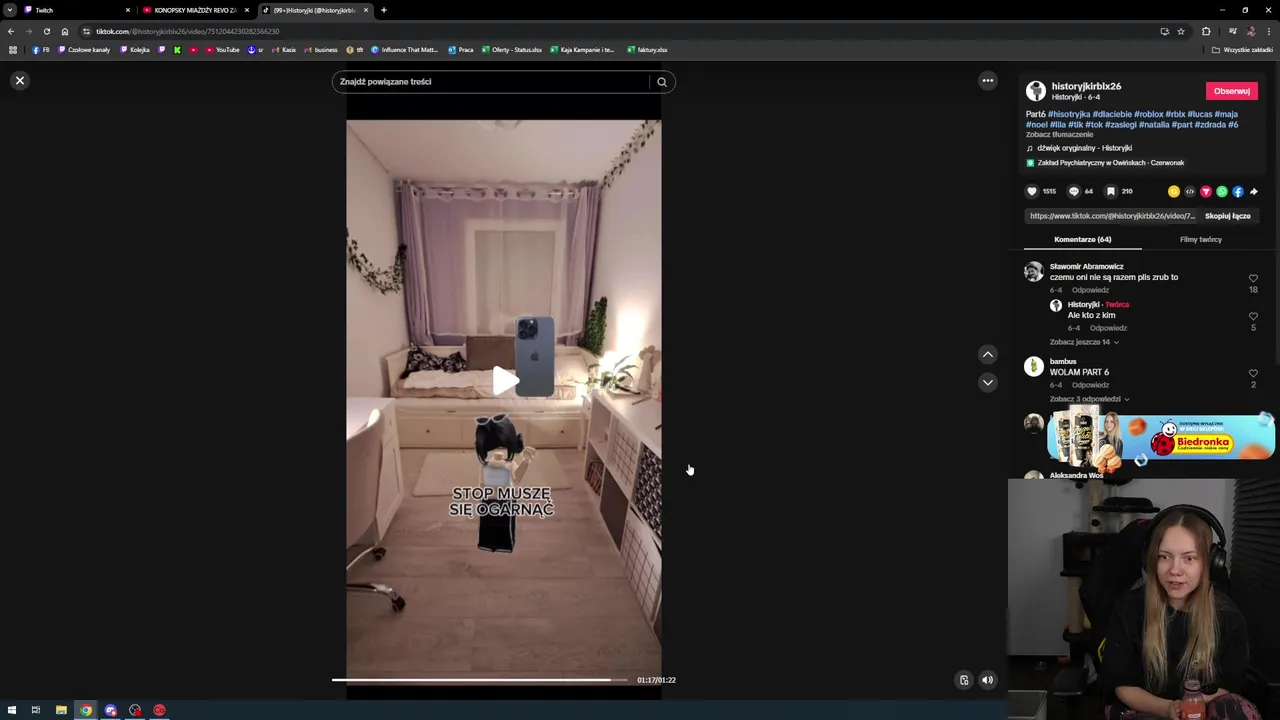
Task: Open Chrome from the taskbar
Action: pyautogui.click(x=86, y=710)
